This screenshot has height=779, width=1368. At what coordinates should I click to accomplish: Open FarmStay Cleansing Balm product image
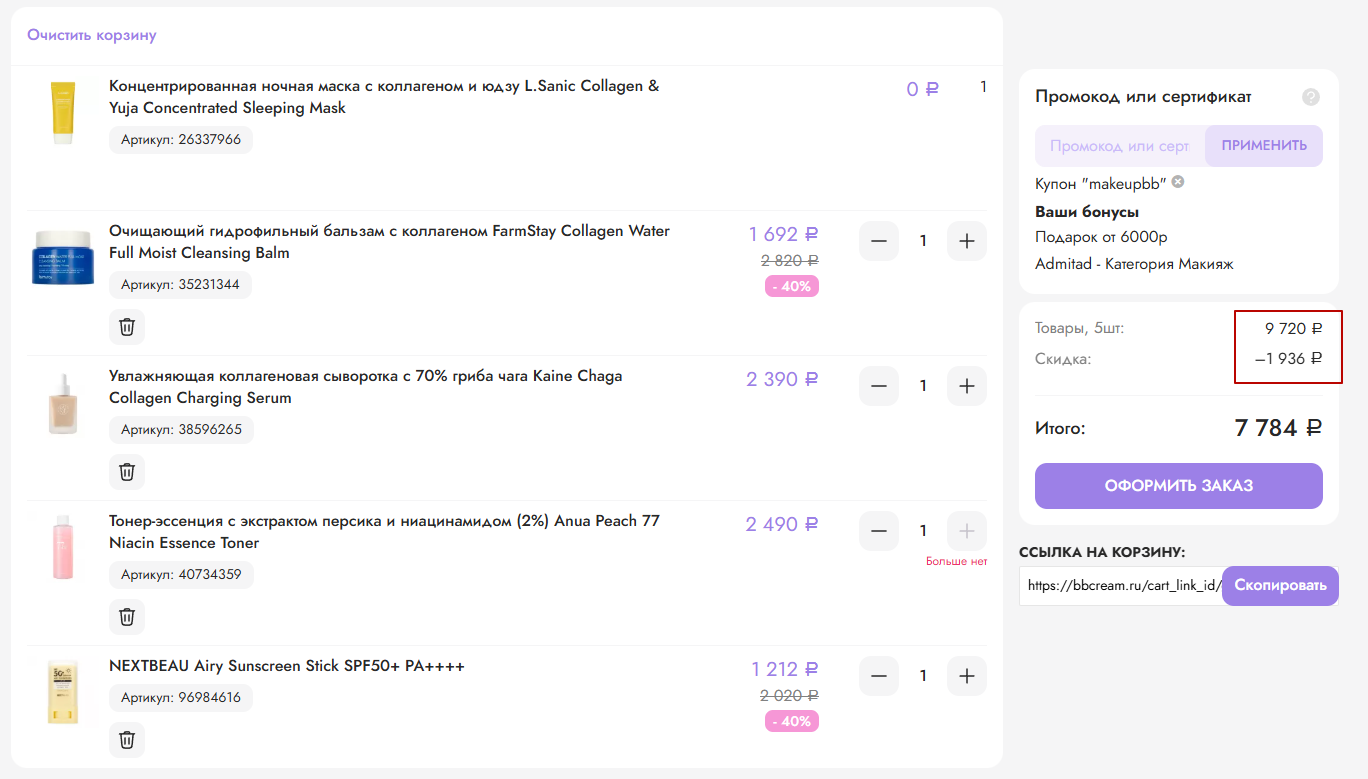coord(63,258)
